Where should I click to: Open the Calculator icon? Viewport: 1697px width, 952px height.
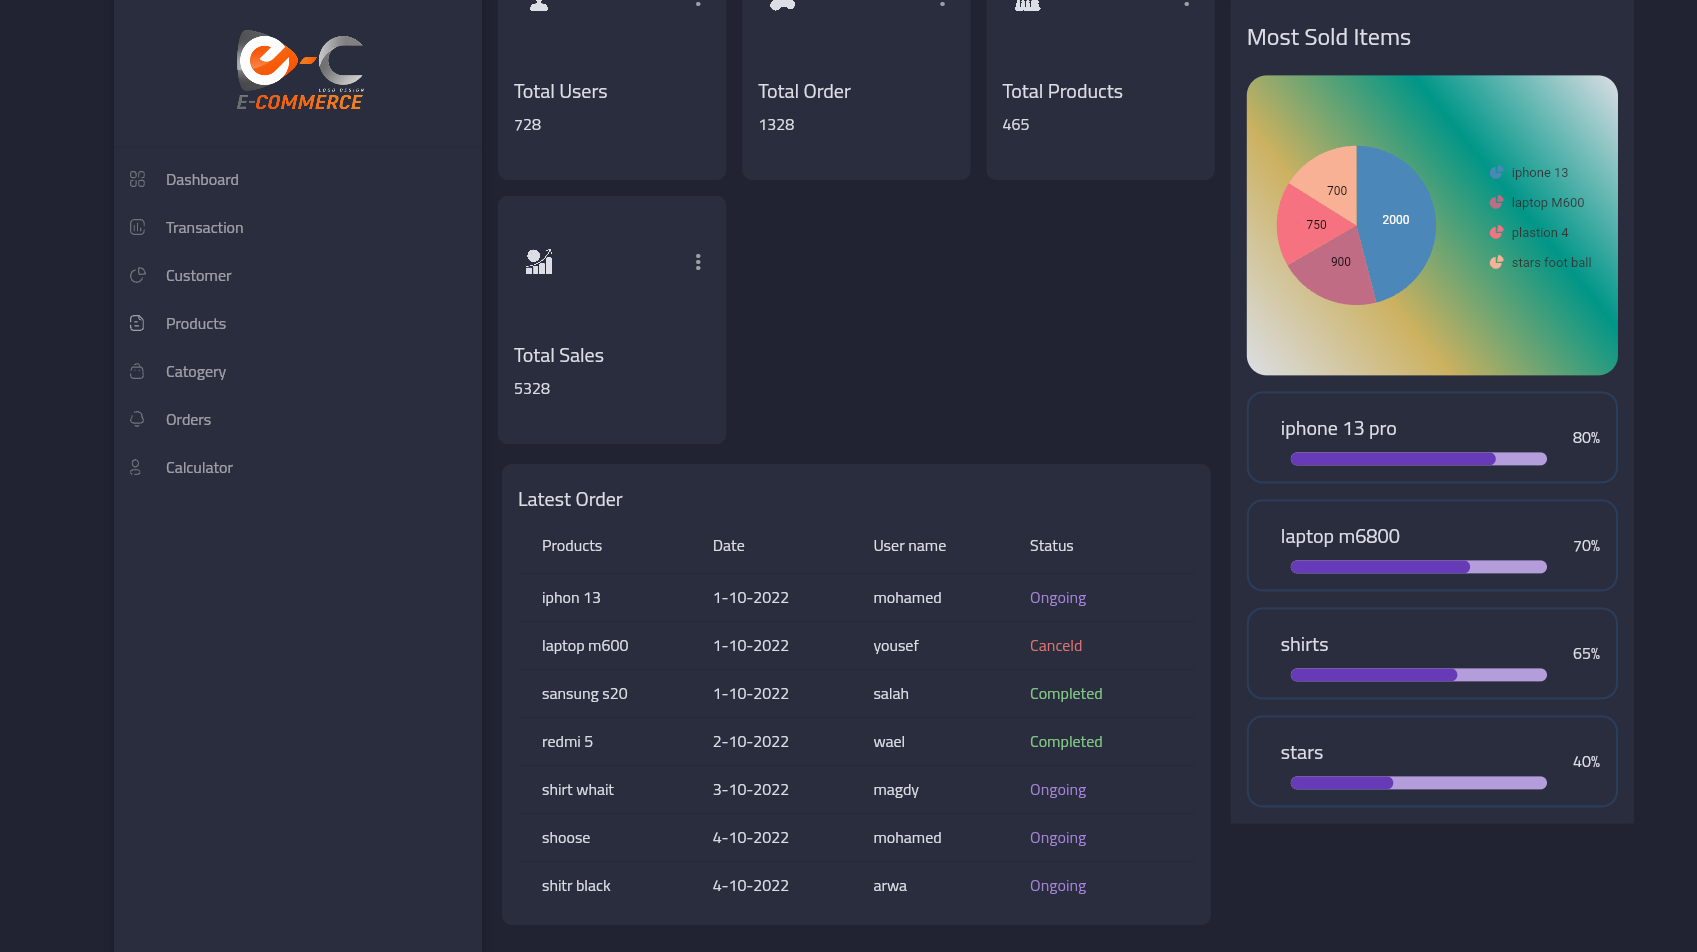coord(137,467)
